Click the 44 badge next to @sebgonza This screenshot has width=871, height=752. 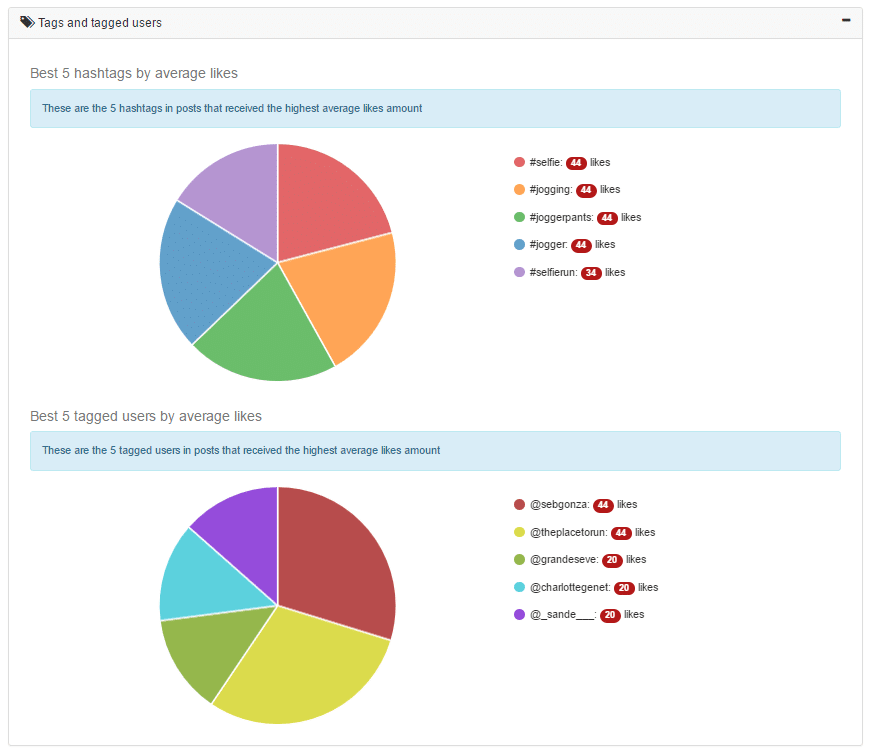click(x=603, y=505)
